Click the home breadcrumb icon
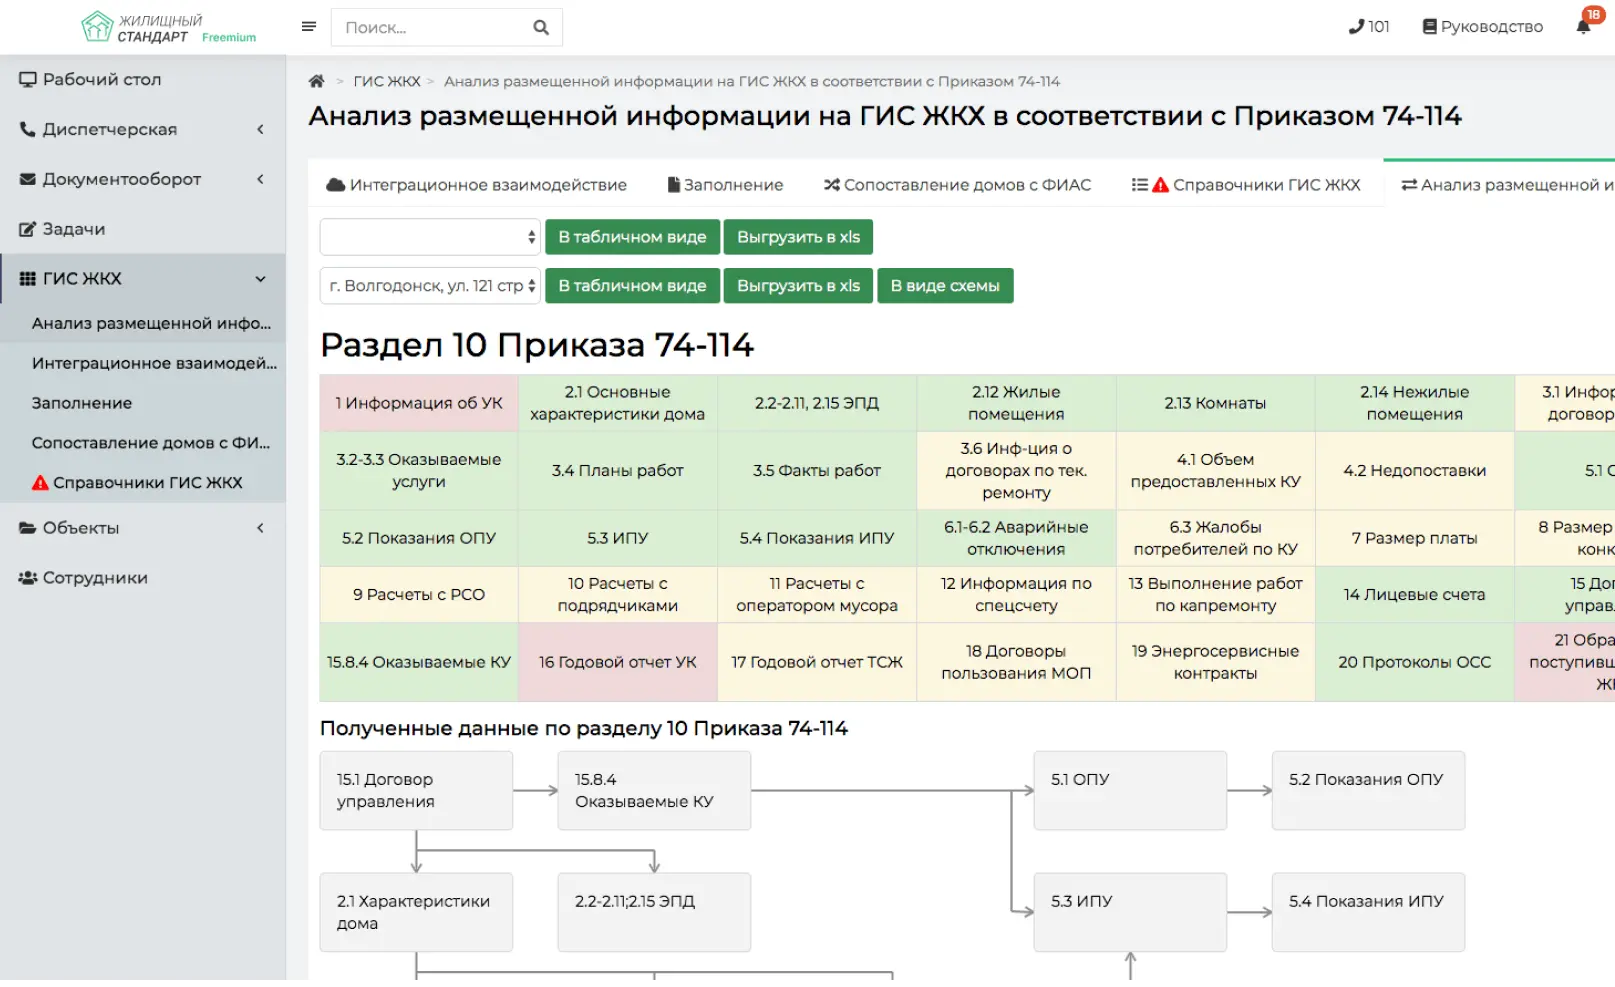The height and width of the screenshot is (987, 1615). (316, 81)
